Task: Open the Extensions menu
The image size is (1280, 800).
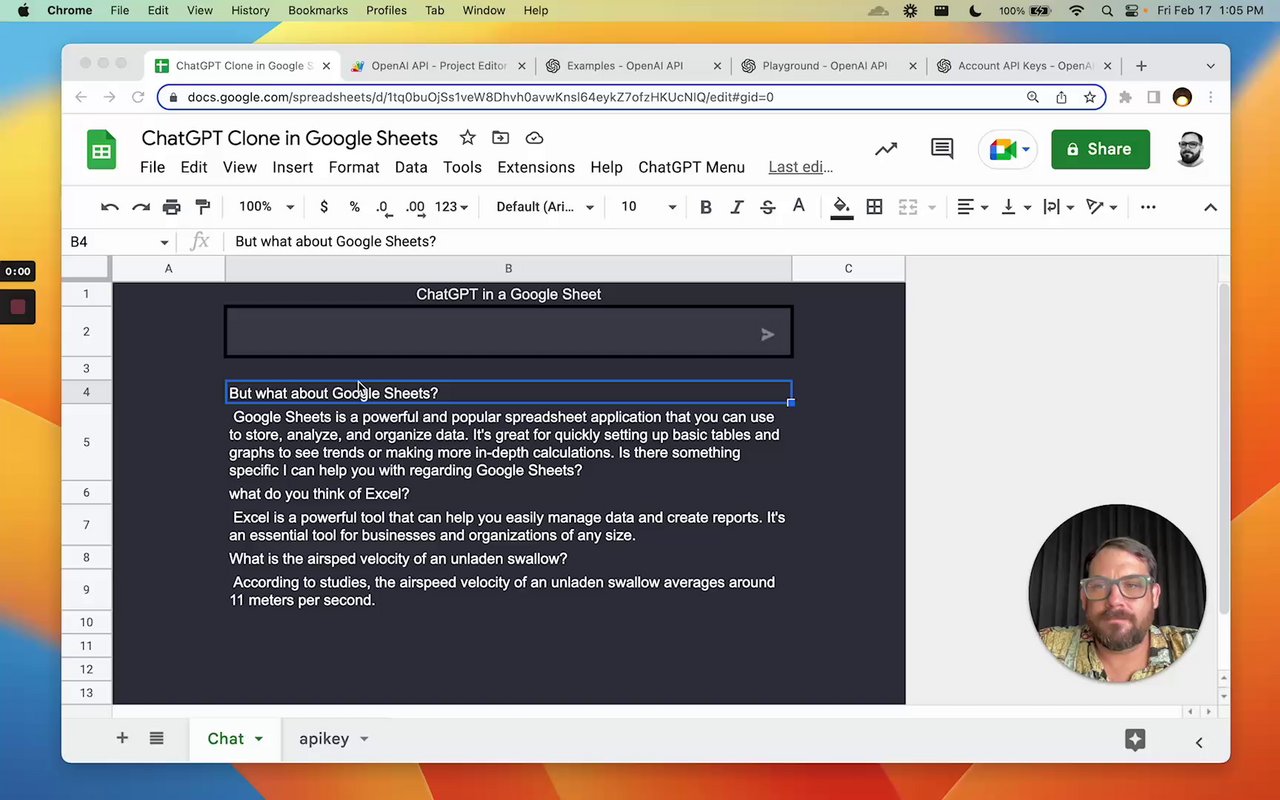Action: coord(536,167)
